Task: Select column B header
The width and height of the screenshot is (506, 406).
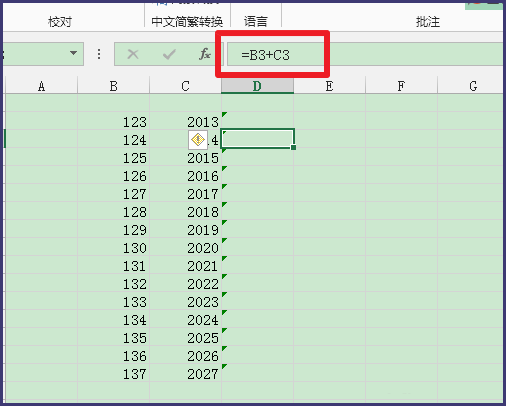Action: (x=113, y=86)
